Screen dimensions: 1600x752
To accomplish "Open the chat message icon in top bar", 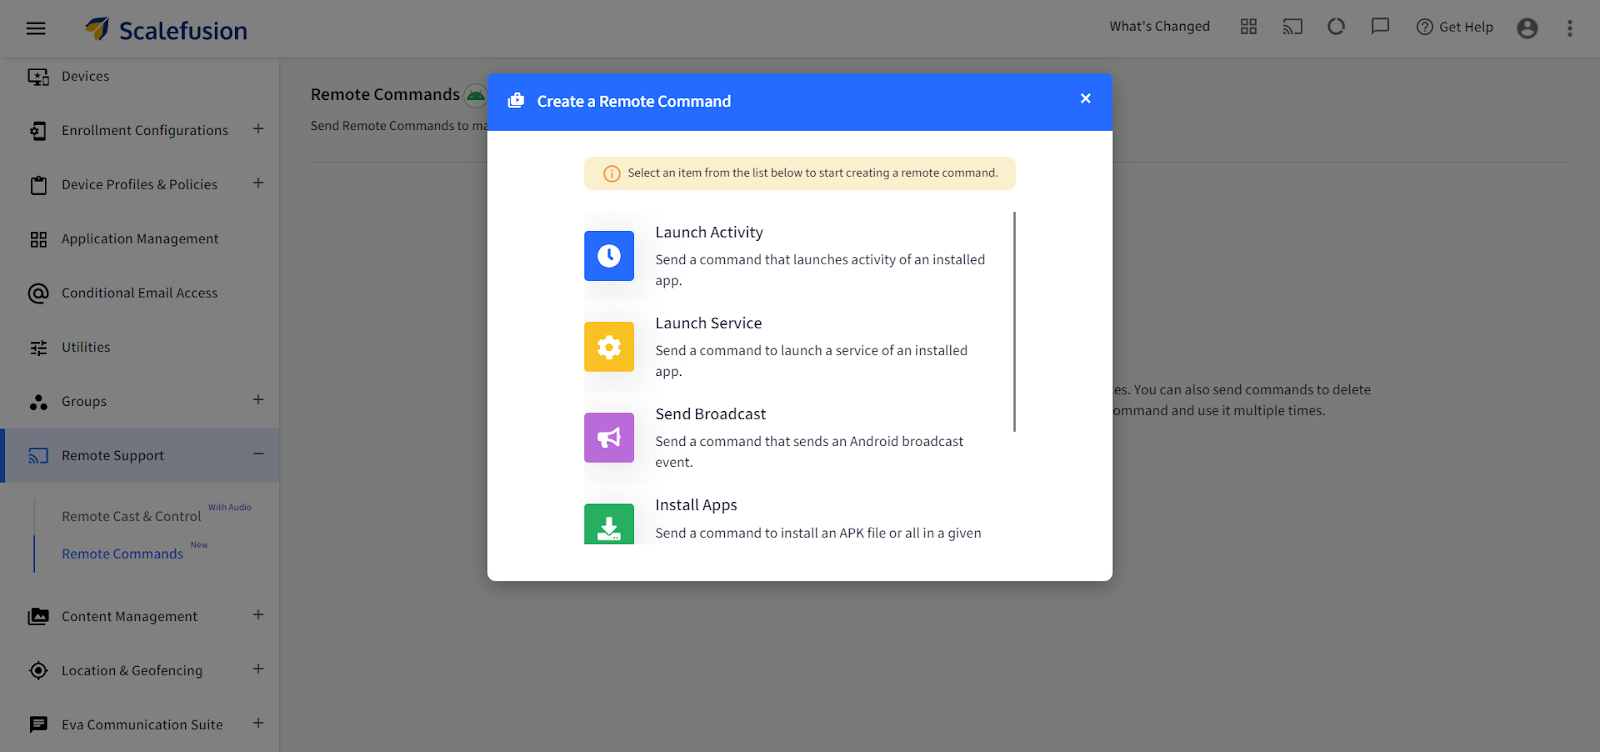I will tap(1380, 27).
